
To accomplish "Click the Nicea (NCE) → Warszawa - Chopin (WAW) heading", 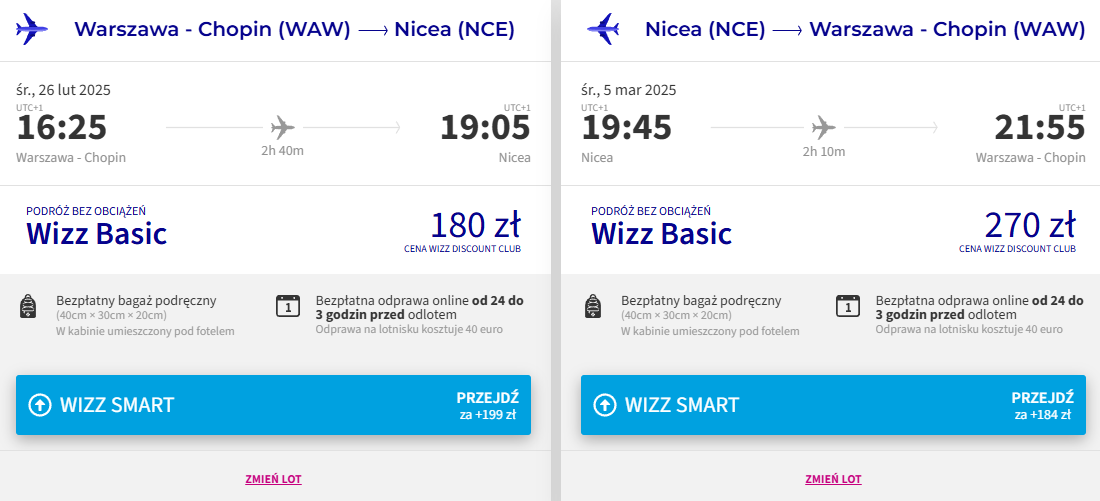I will coord(865,30).
